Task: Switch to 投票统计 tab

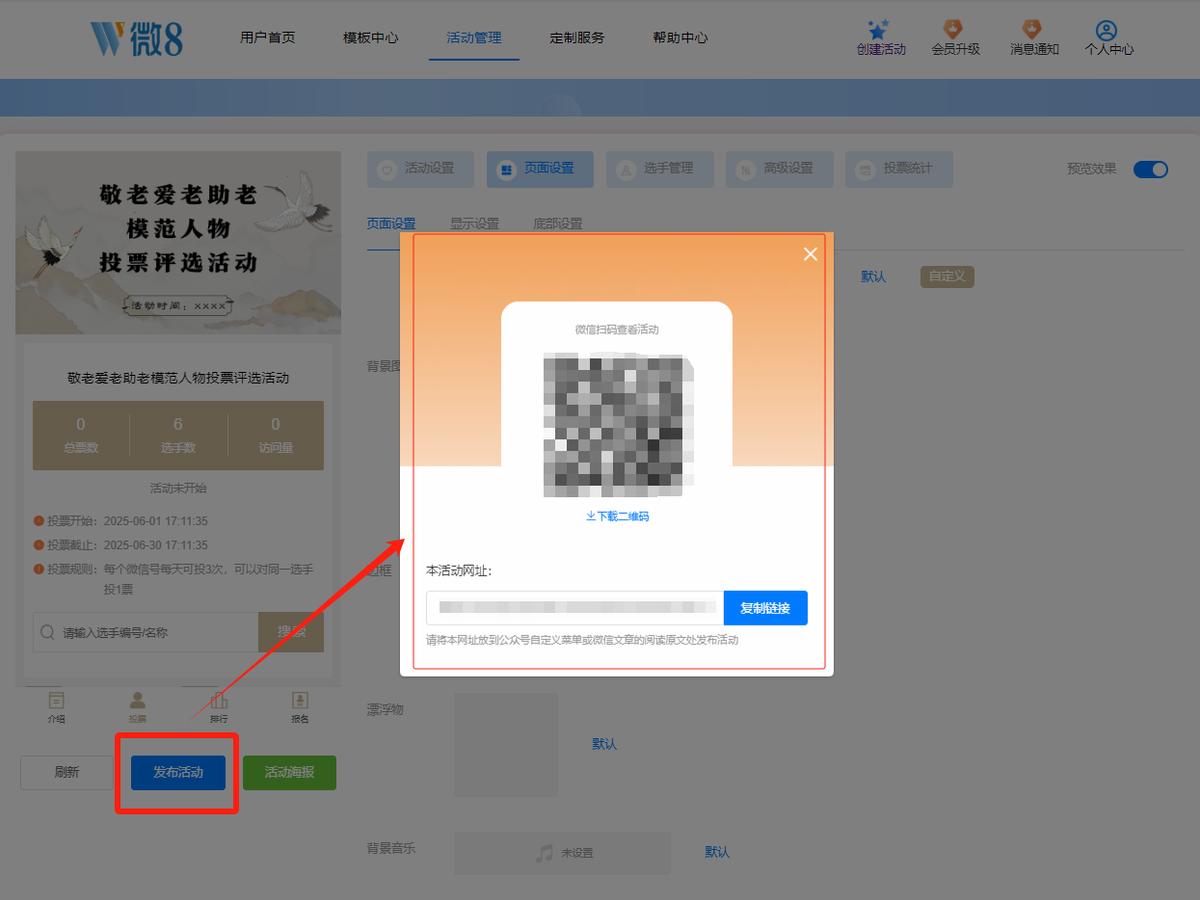Action: (x=899, y=169)
